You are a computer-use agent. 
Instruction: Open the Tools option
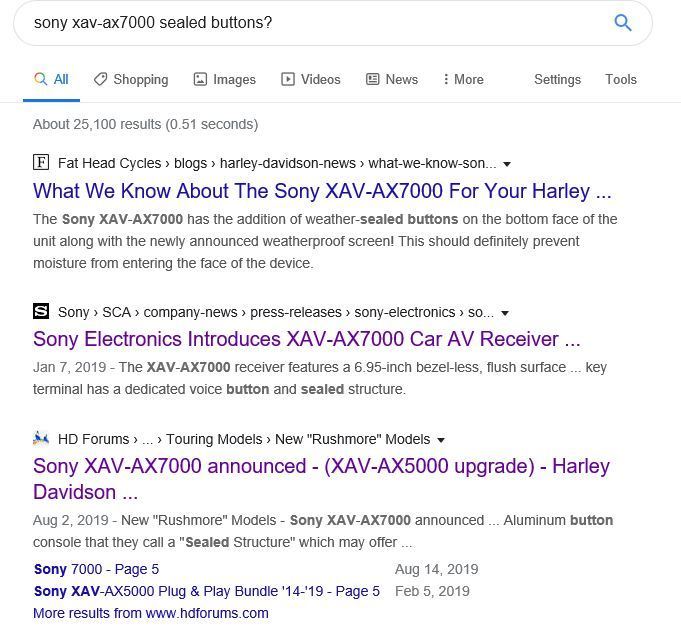point(621,79)
